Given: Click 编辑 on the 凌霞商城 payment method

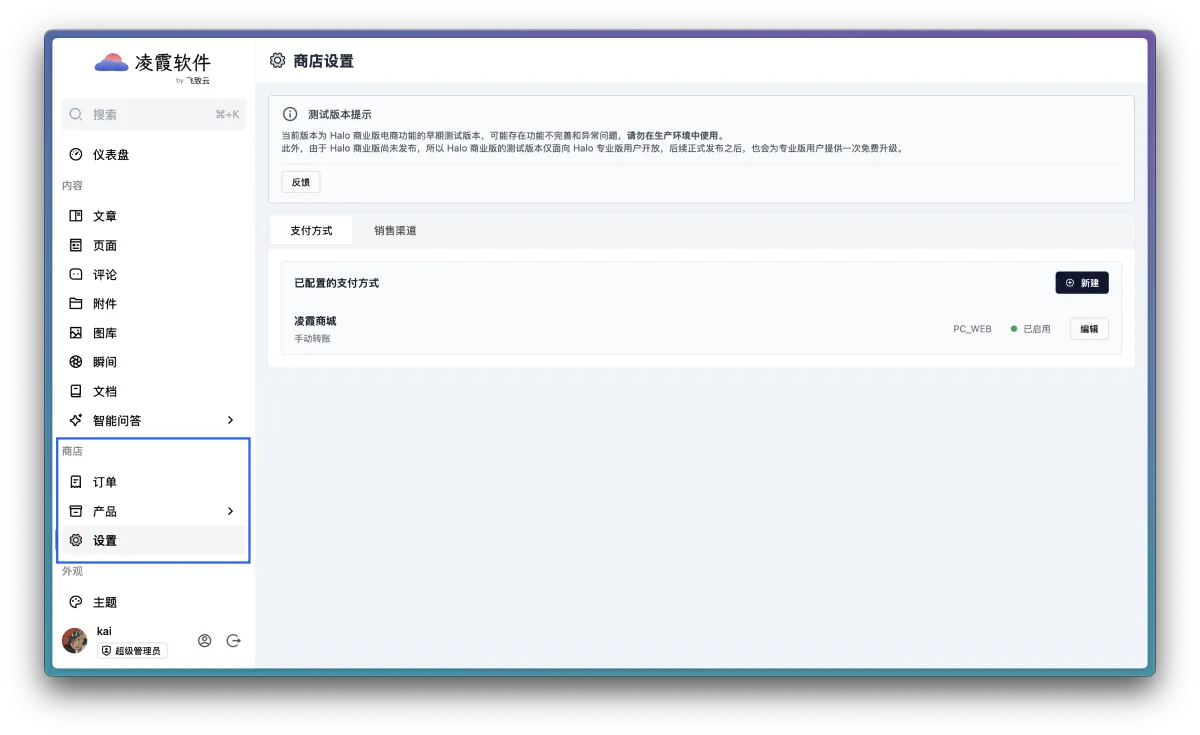Looking at the screenshot, I should click(x=1088, y=328).
